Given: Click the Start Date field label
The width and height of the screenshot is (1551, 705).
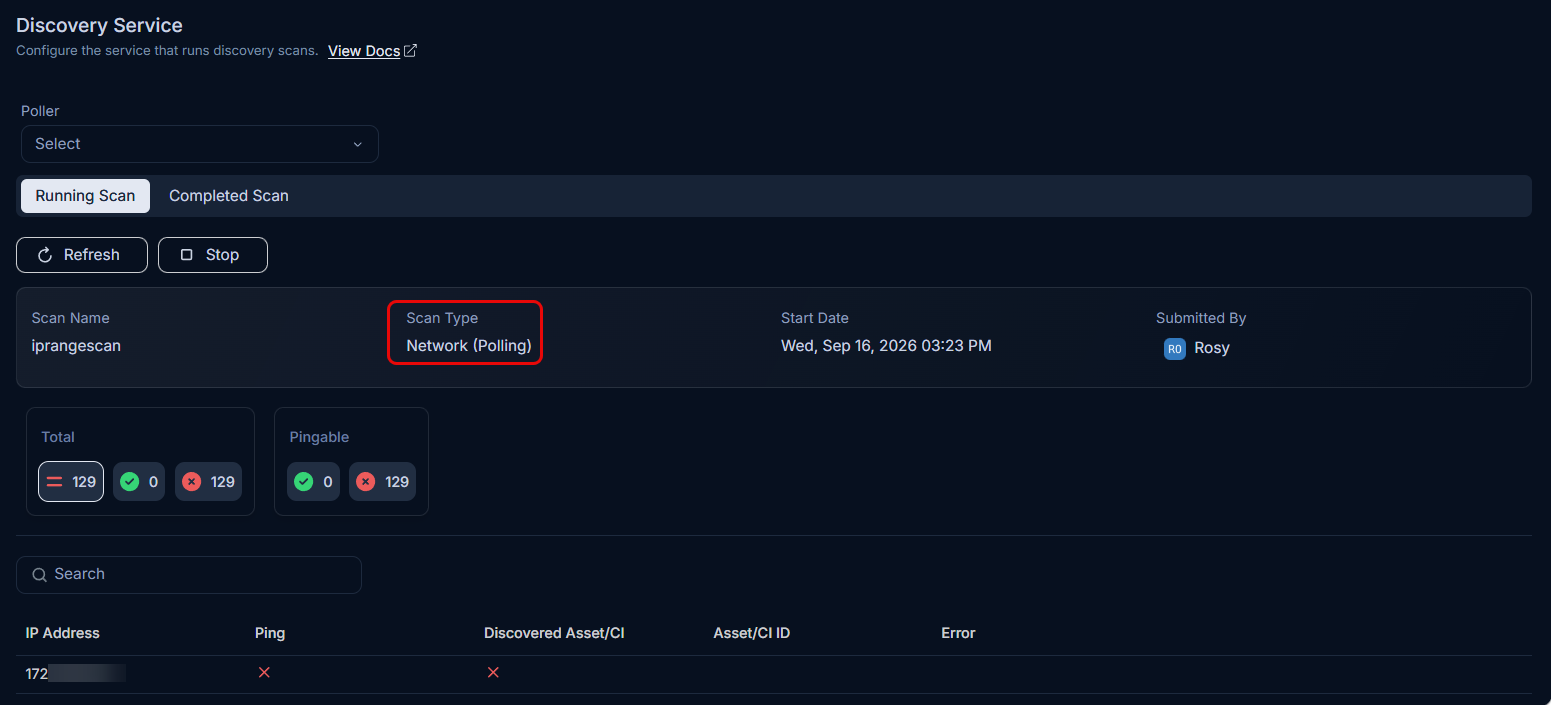Looking at the screenshot, I should pyautogui.click(x=815, y=318).
